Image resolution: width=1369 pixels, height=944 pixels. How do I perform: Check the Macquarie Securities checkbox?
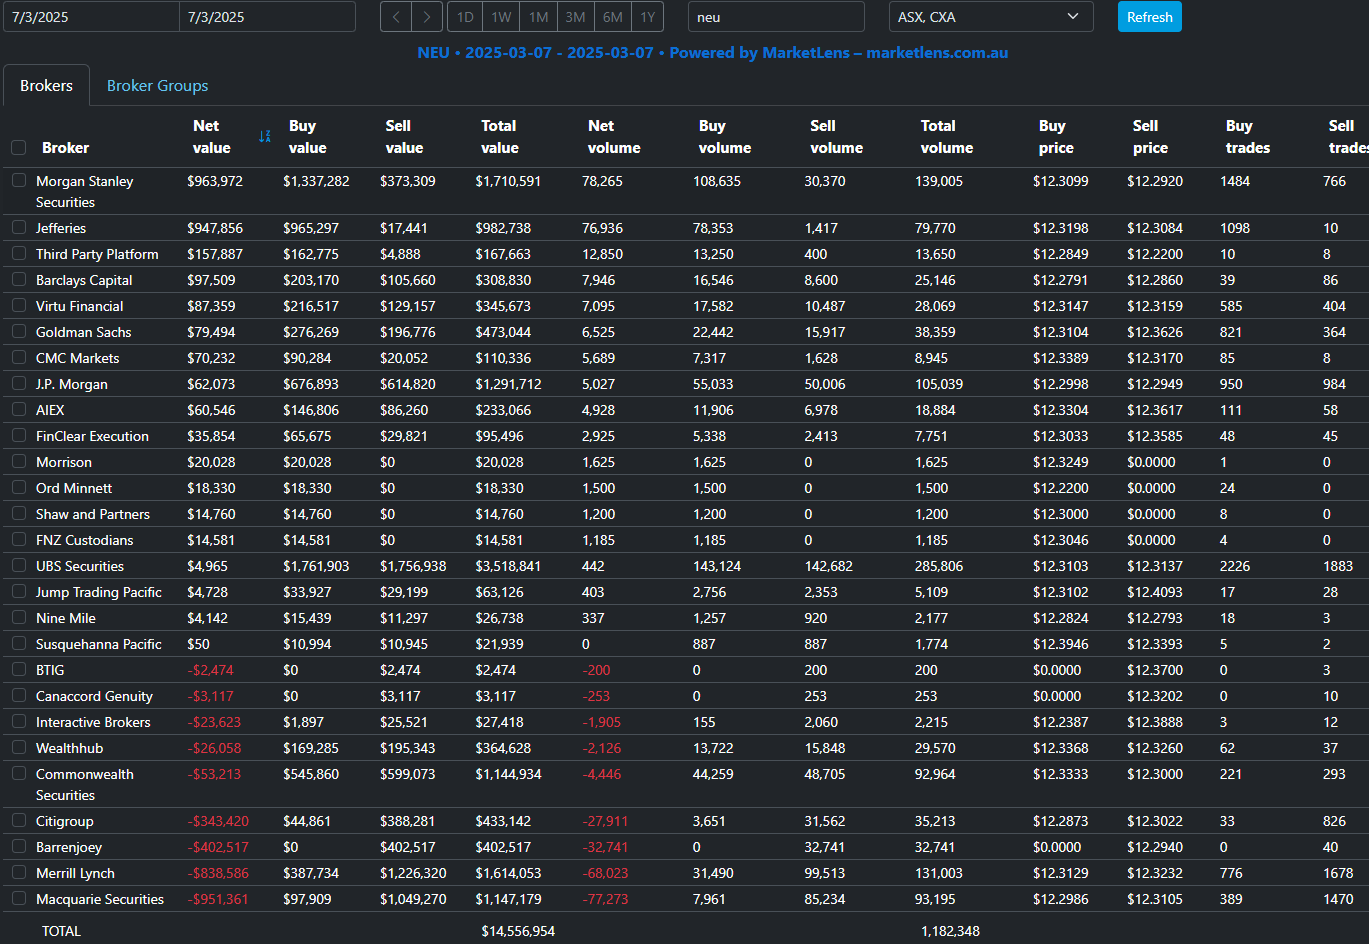[19, 899]
